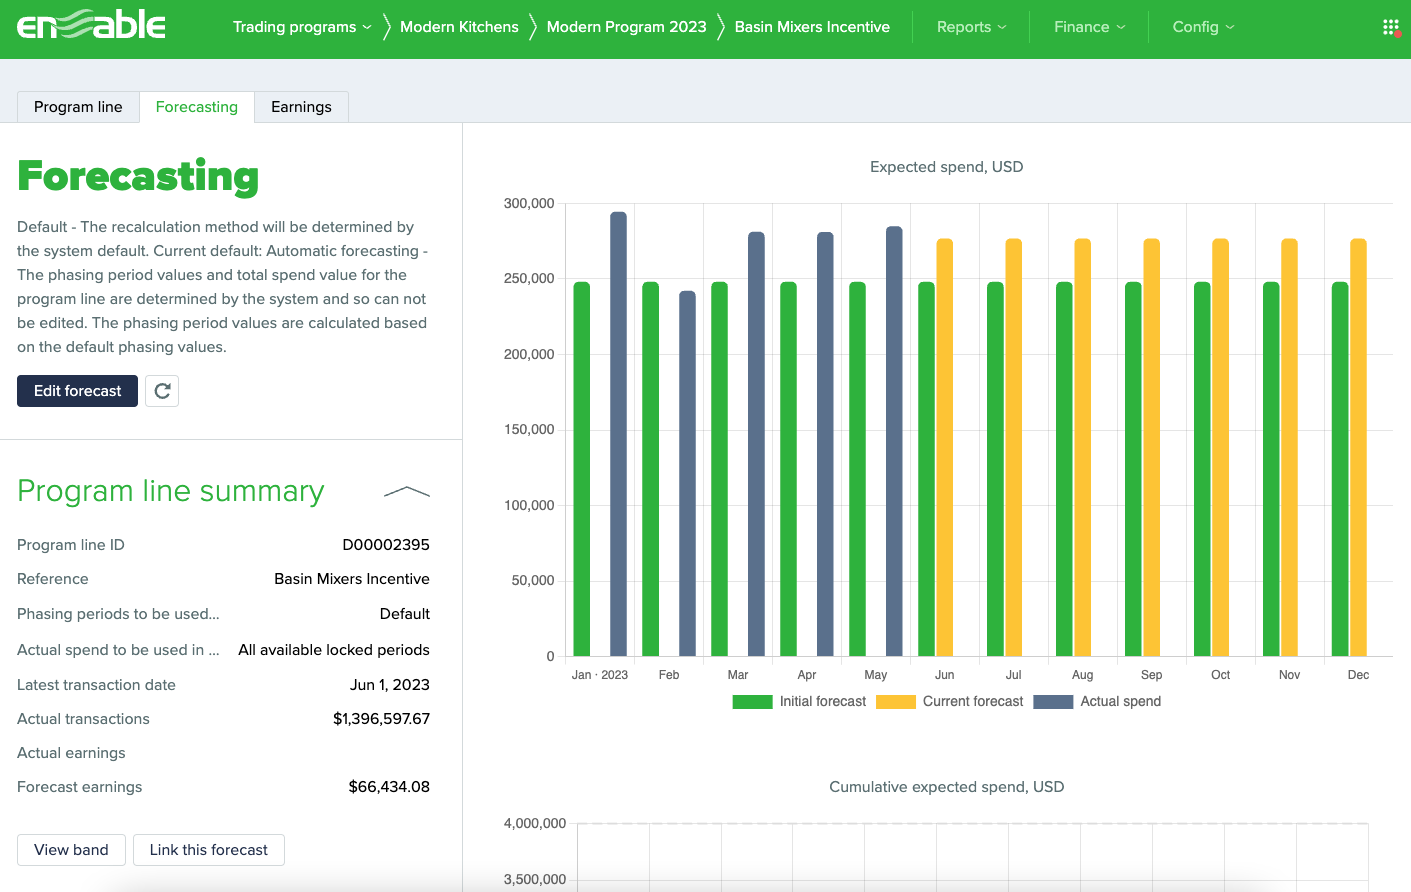Screen dimensions: 1411x892
Task: Select the Forecasting tab
Action: (x=197, y=107)
